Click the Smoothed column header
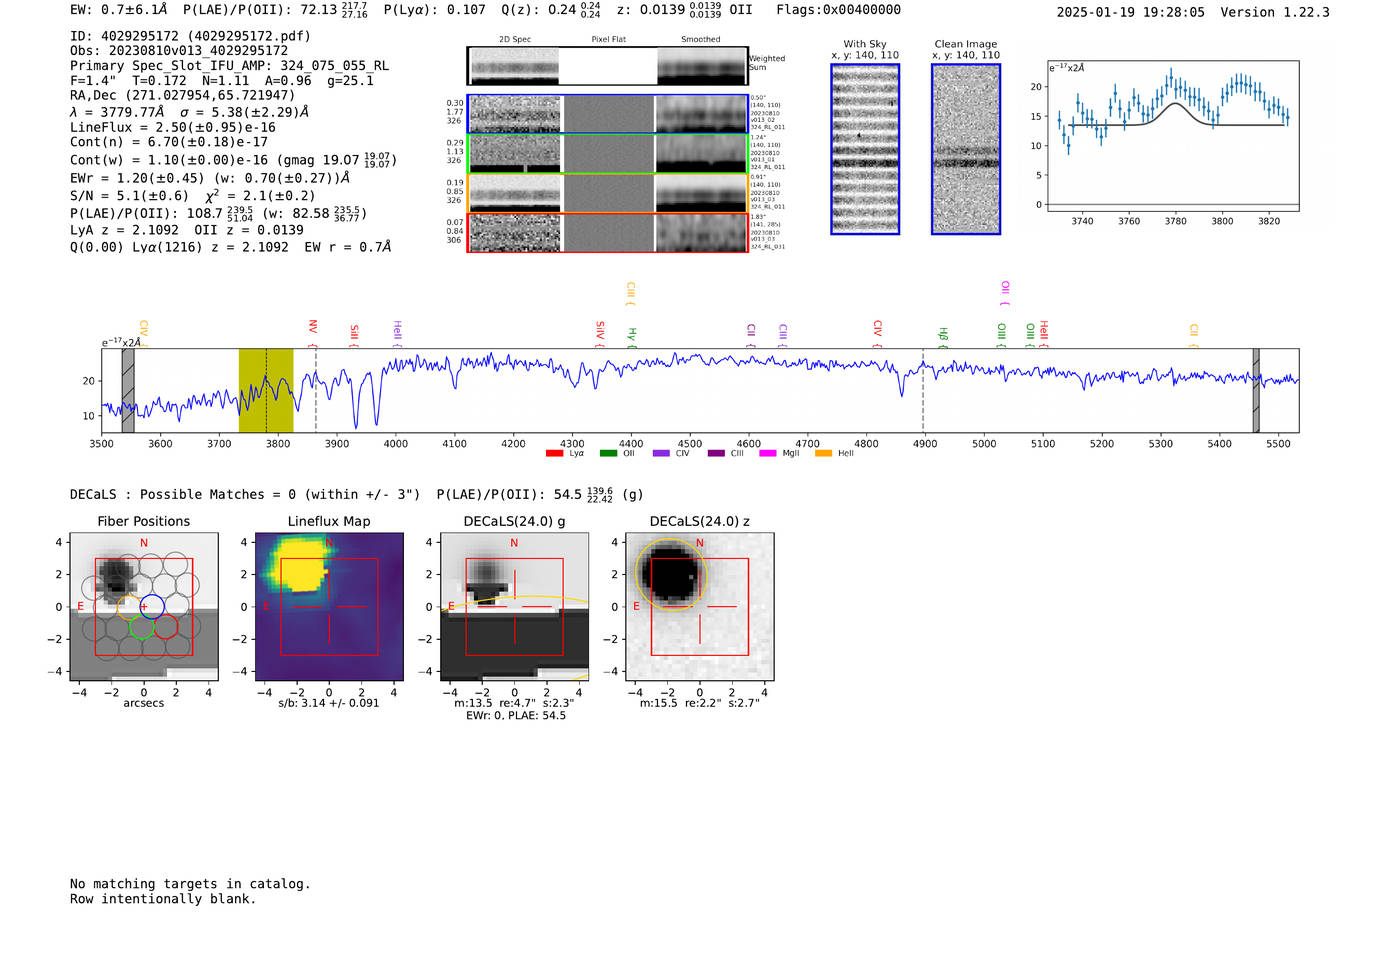1400x953 pixels. click(700, 40)
